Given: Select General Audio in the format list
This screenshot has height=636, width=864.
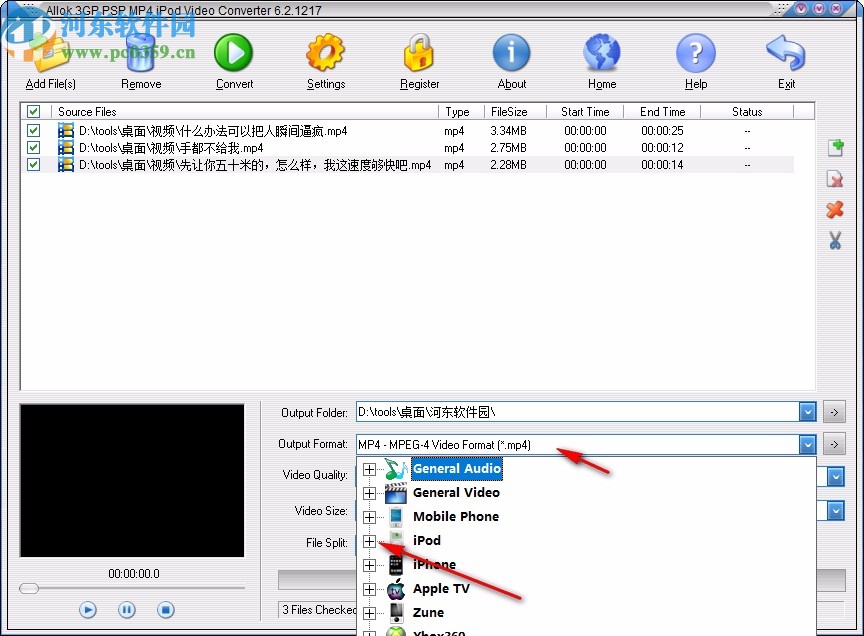Looking at the screenshot, I should point(456,468).
